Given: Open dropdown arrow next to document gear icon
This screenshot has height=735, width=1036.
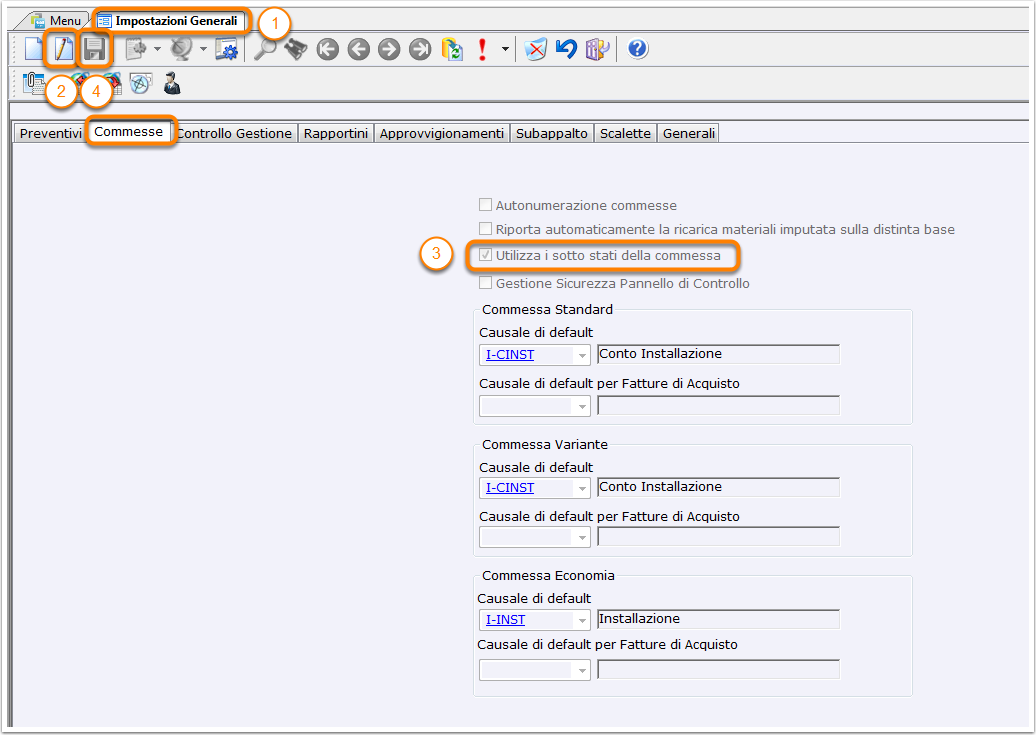Looking at the screenshot, I should point(157,50).
